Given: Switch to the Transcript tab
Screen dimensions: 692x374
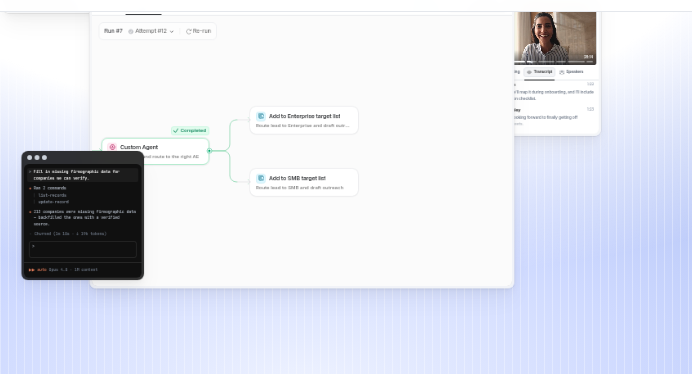Looking at the screenshot, I should [539, 72].
